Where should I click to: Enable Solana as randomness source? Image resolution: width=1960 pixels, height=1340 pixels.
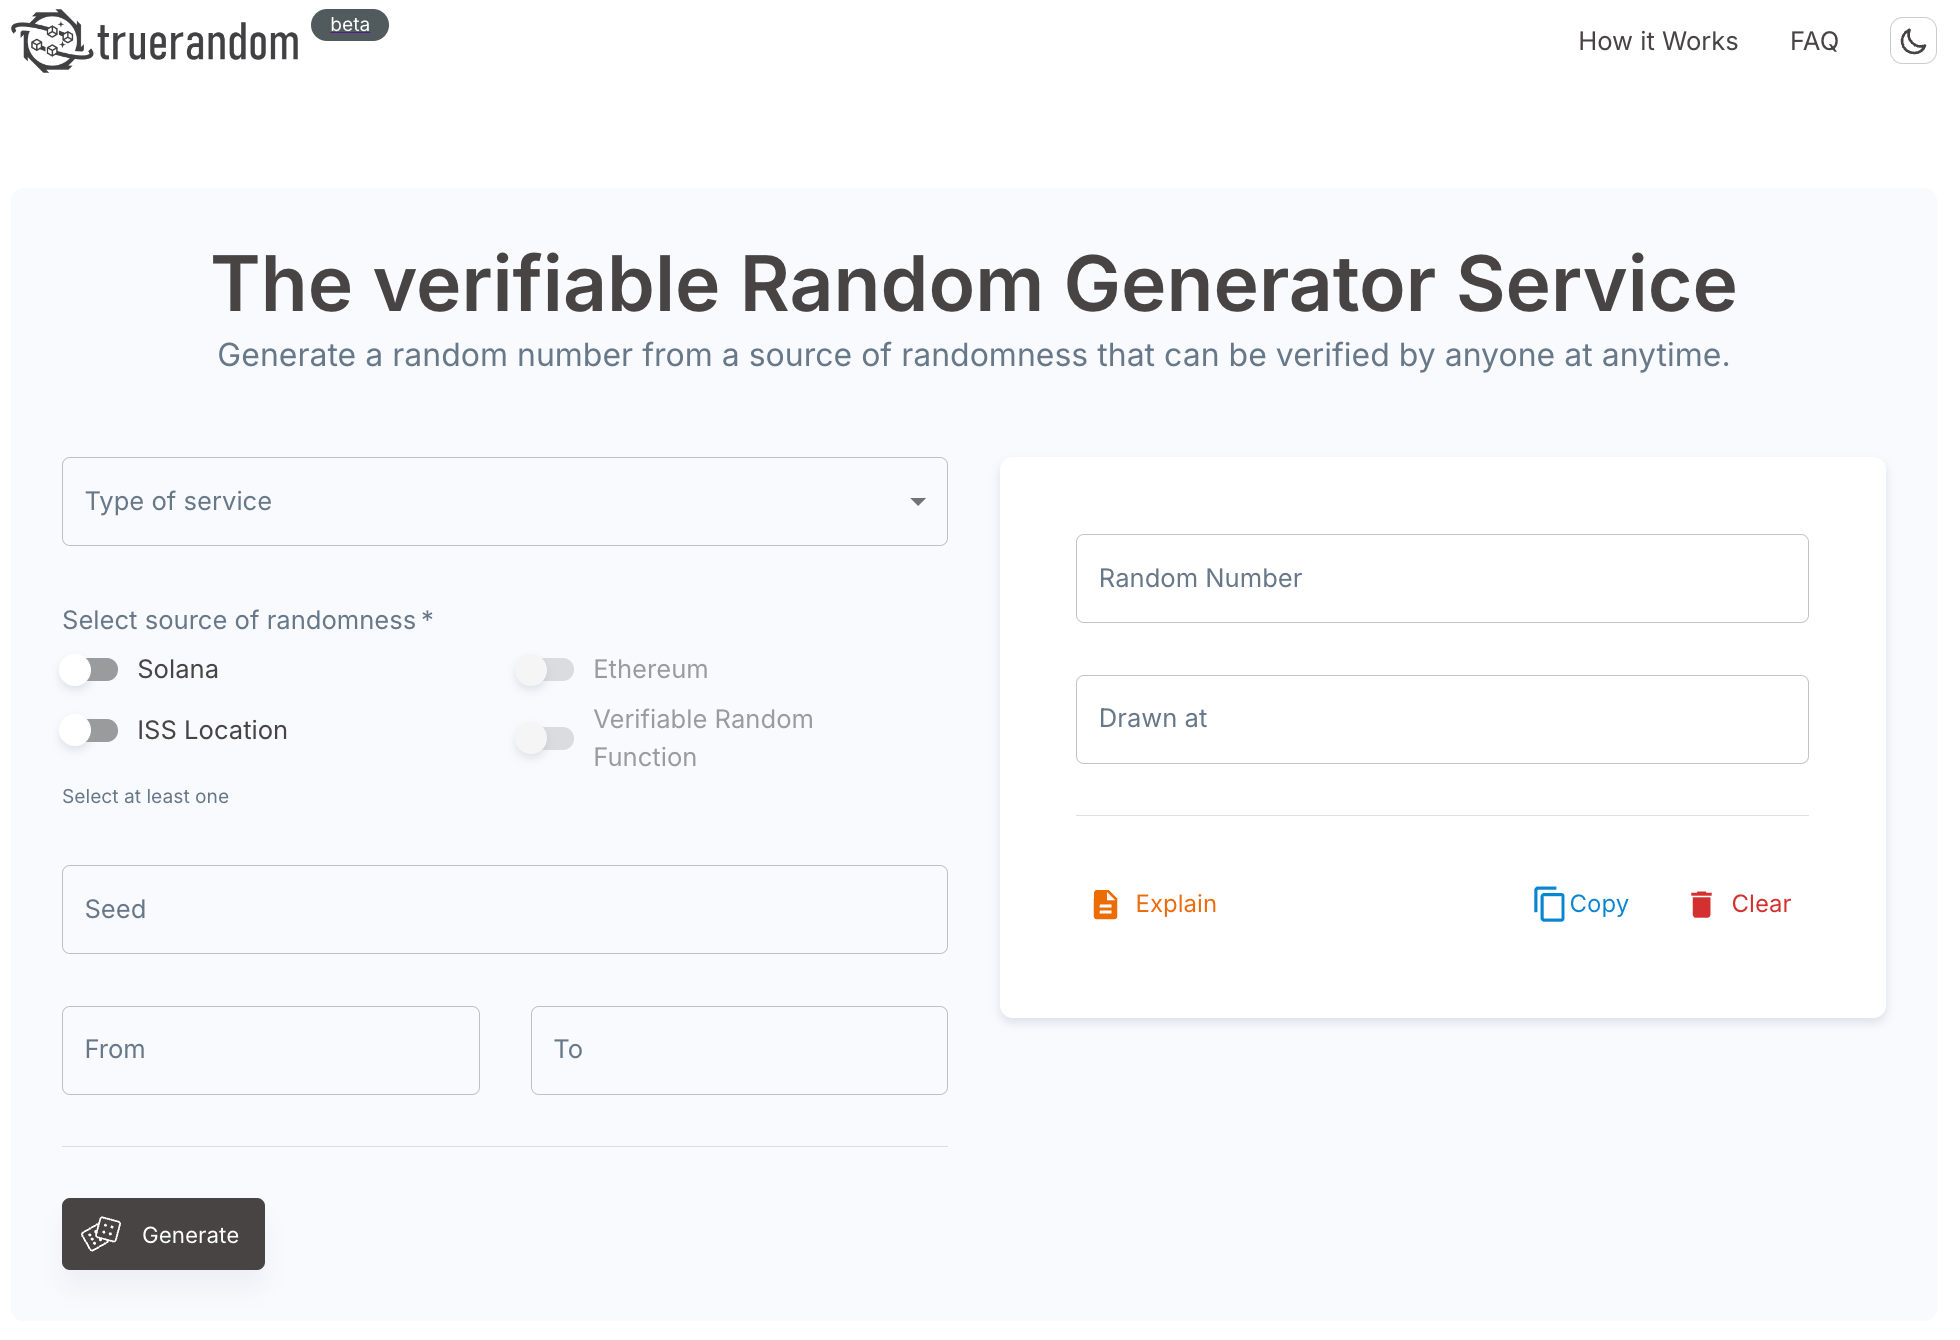pos(89,669)
